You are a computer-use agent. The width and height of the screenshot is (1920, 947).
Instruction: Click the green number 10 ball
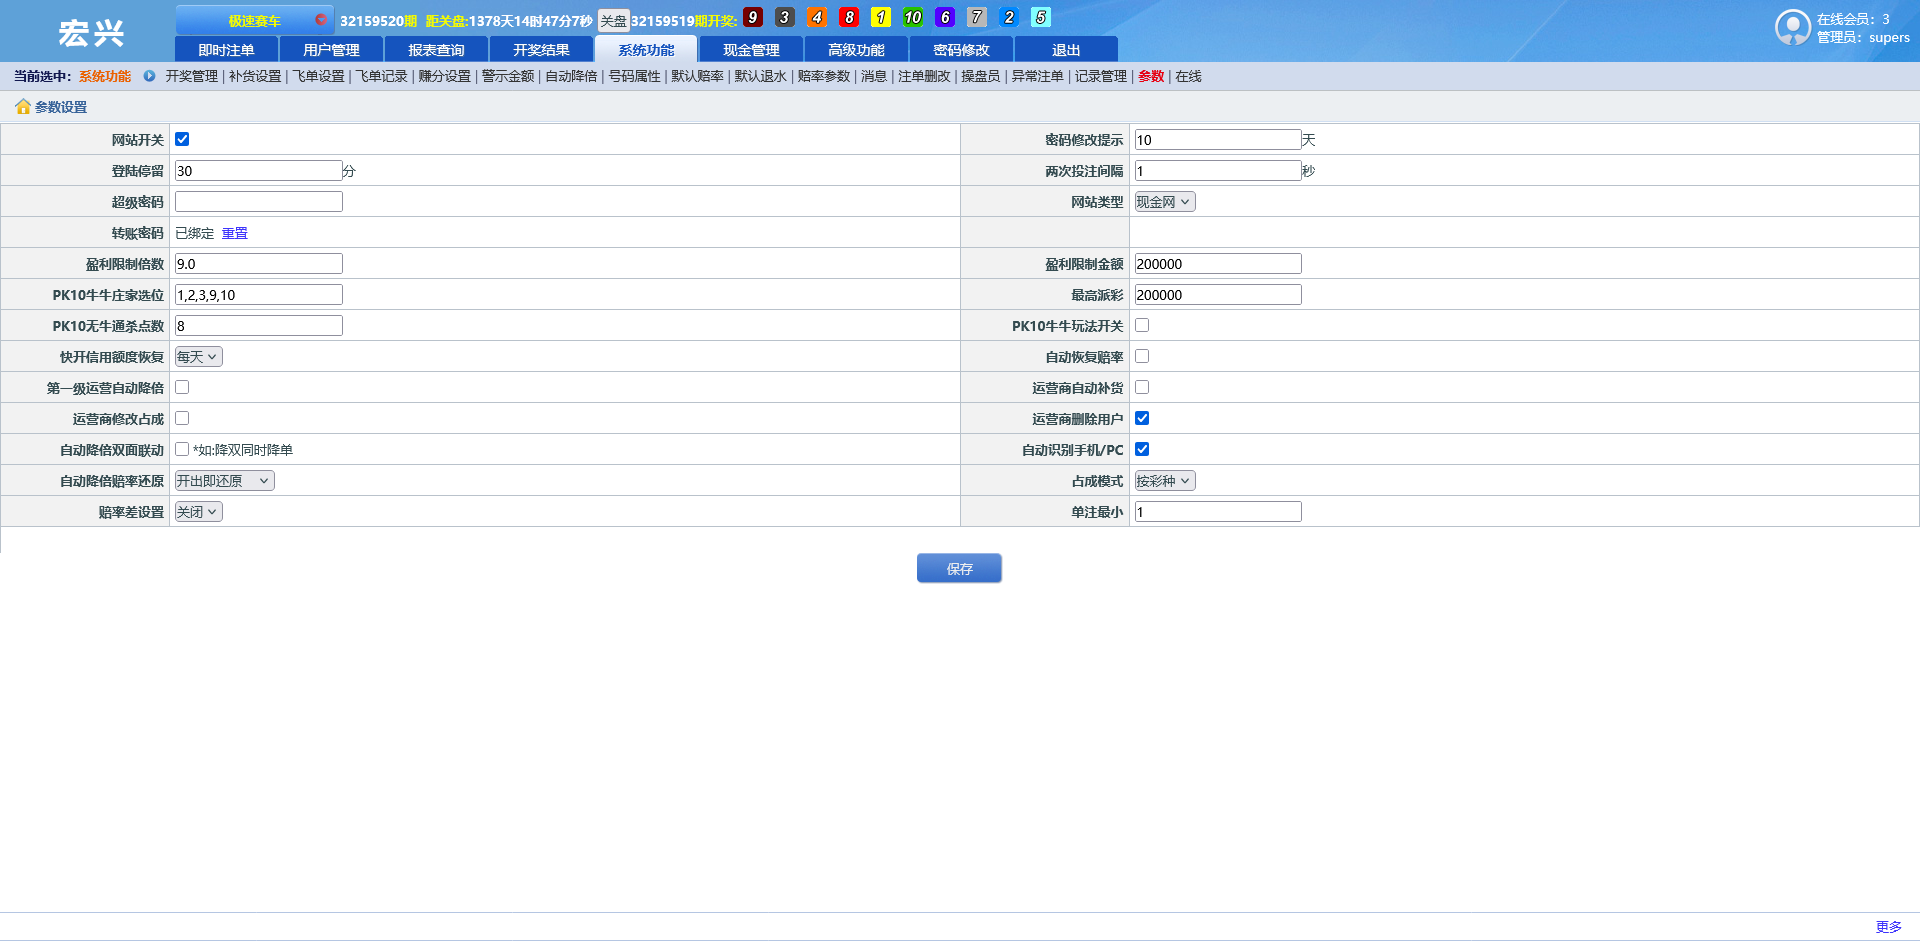(913, 17)
